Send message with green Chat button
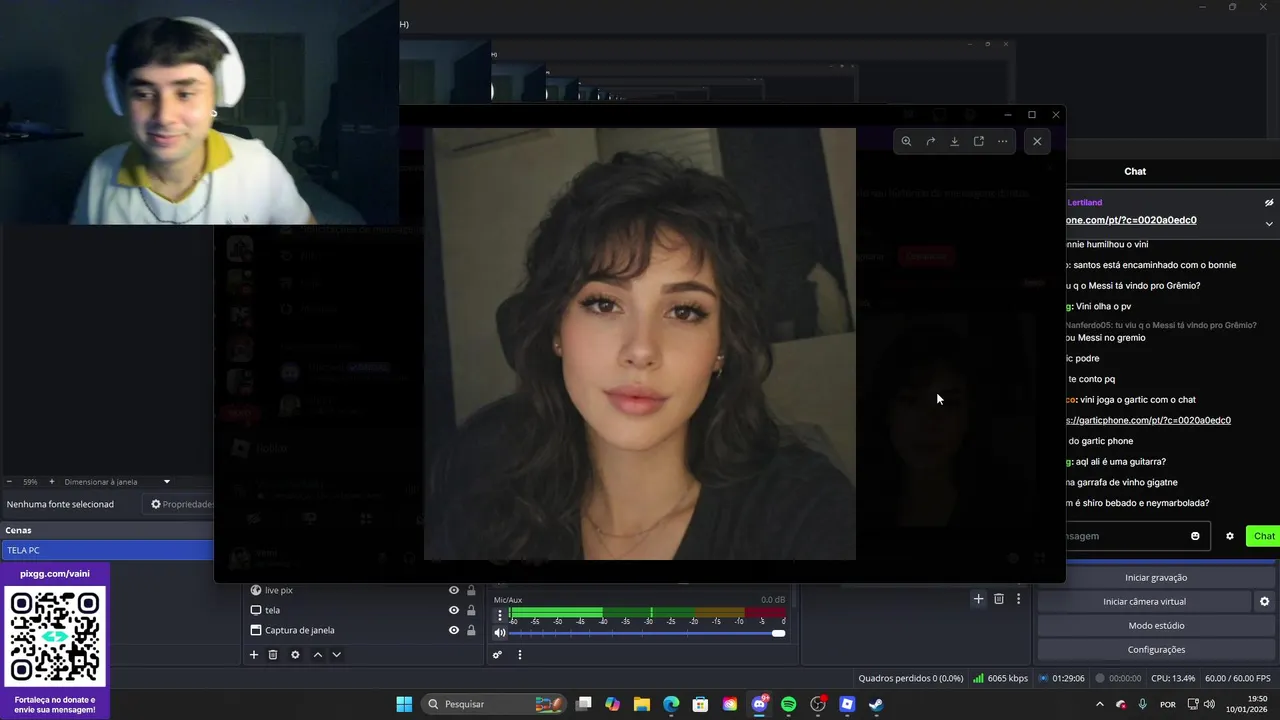1280x720 pixels. [1264, 536]
